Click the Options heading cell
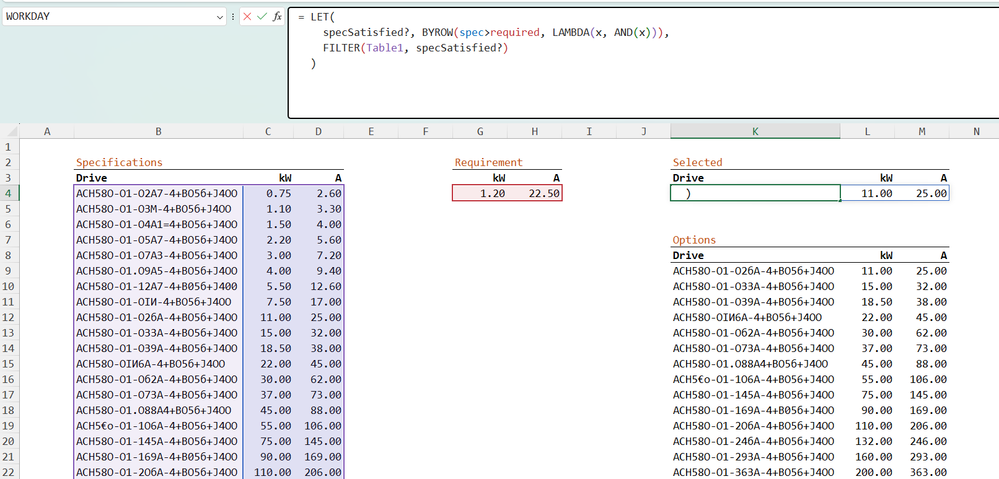The width and height of the screenshot is (999, 479). pyautogui.click(x=755, y=240)
